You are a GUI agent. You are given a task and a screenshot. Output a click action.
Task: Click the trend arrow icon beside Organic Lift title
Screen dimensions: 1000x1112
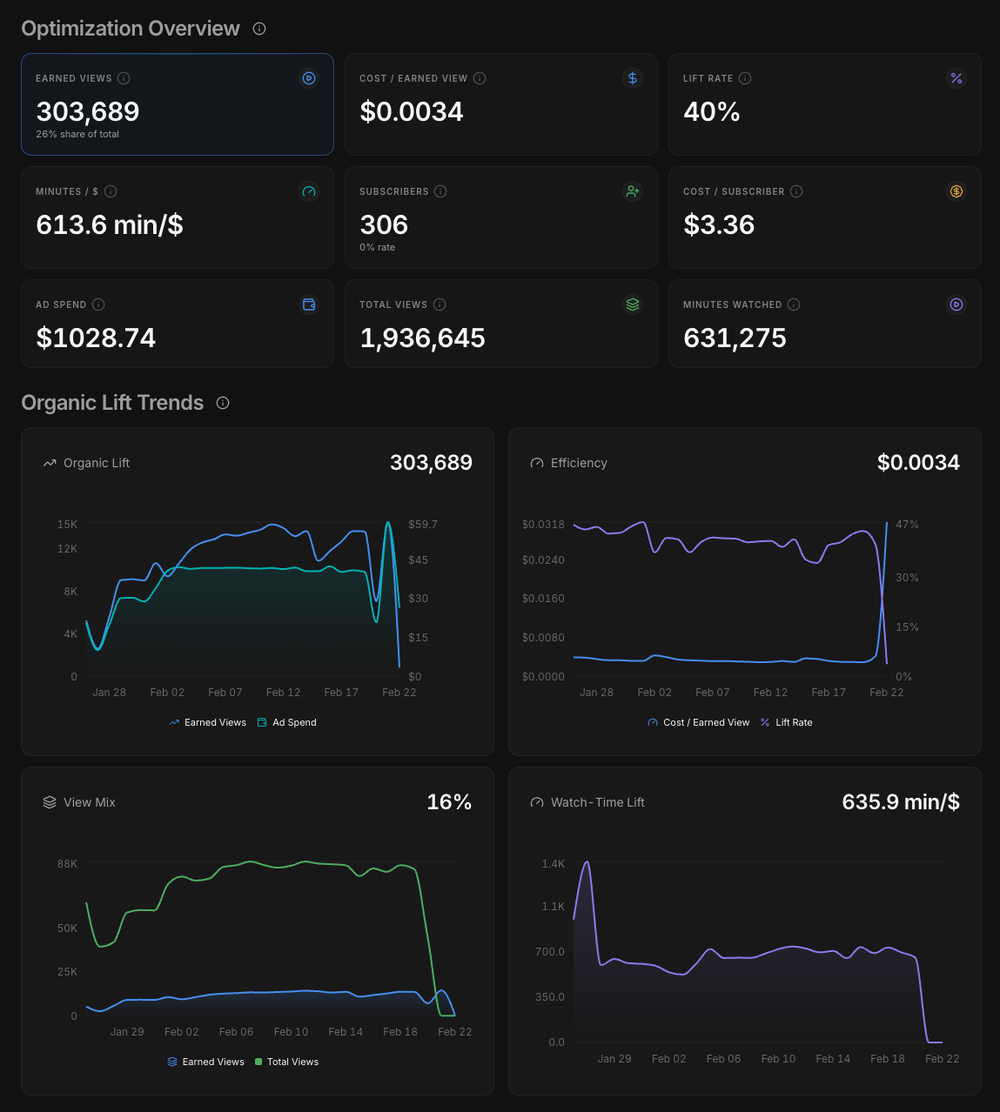coord(49,462)
